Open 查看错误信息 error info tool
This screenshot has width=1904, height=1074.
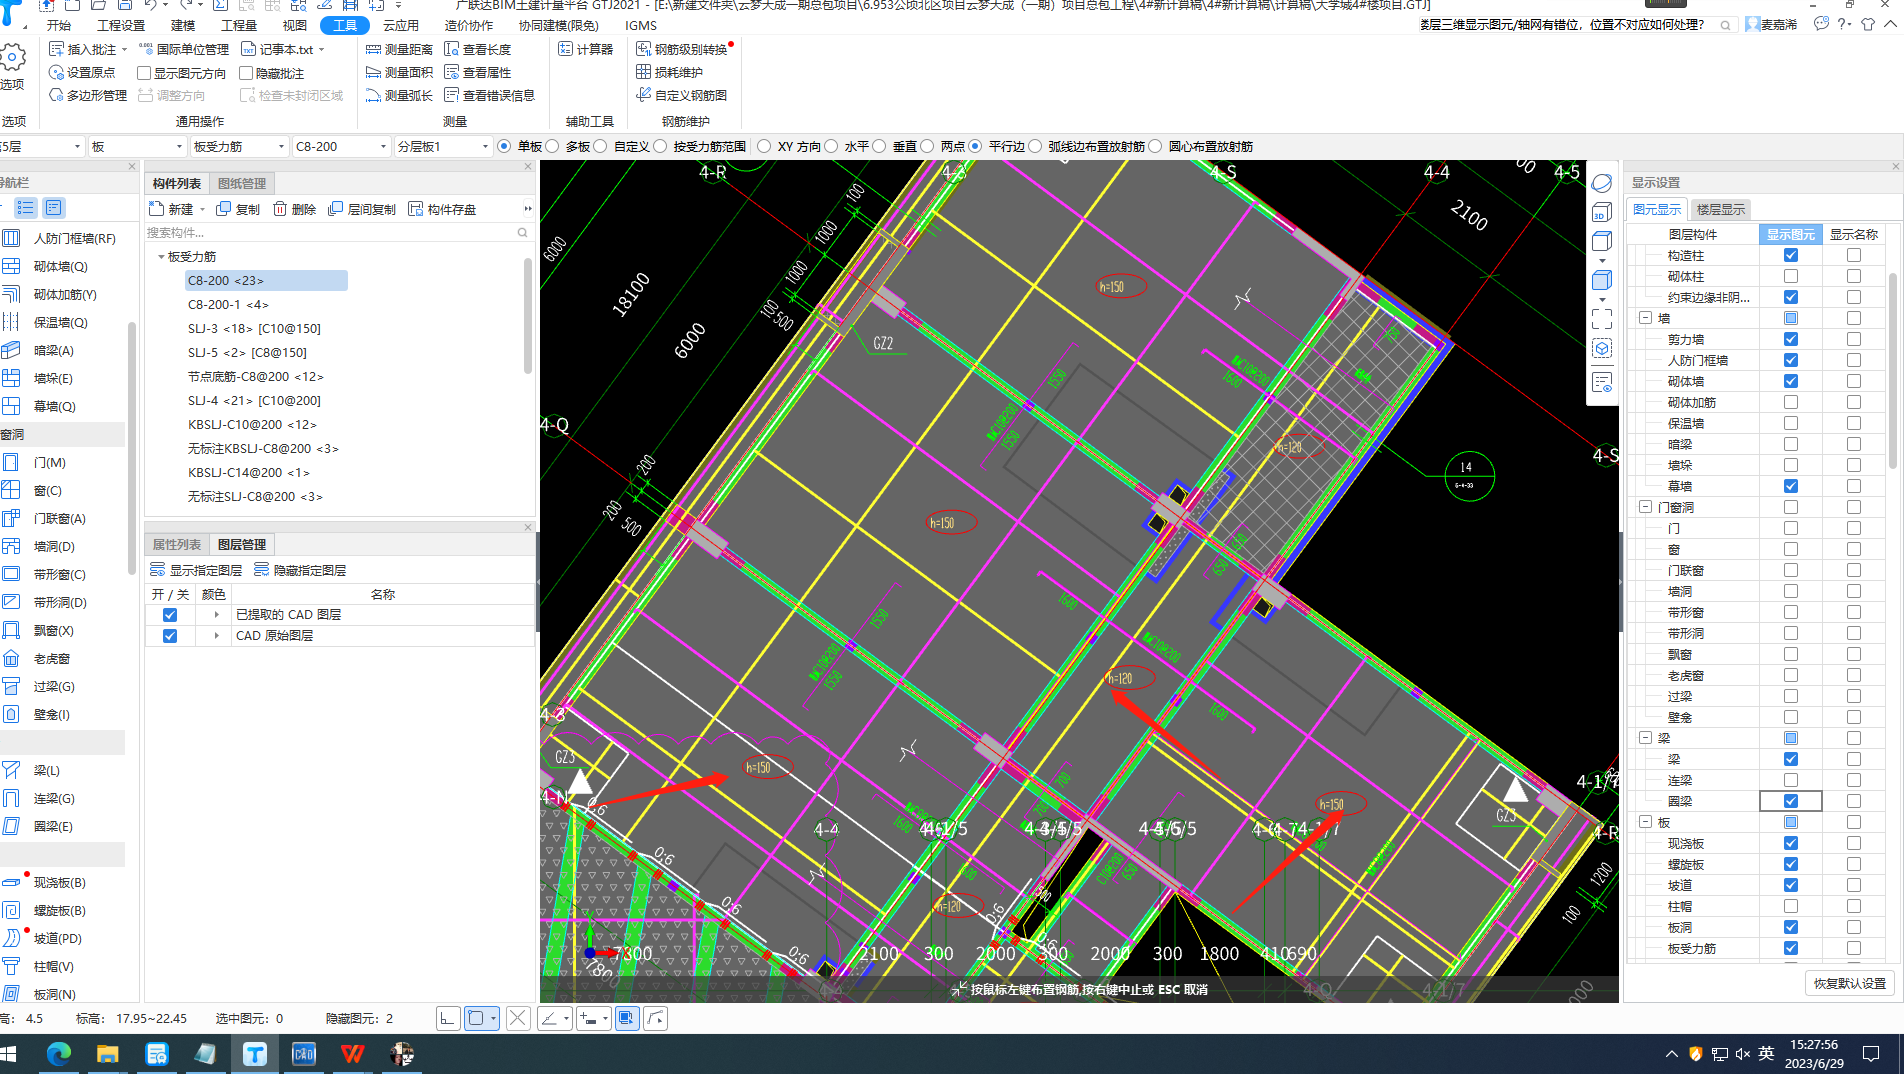pos(489,95)
